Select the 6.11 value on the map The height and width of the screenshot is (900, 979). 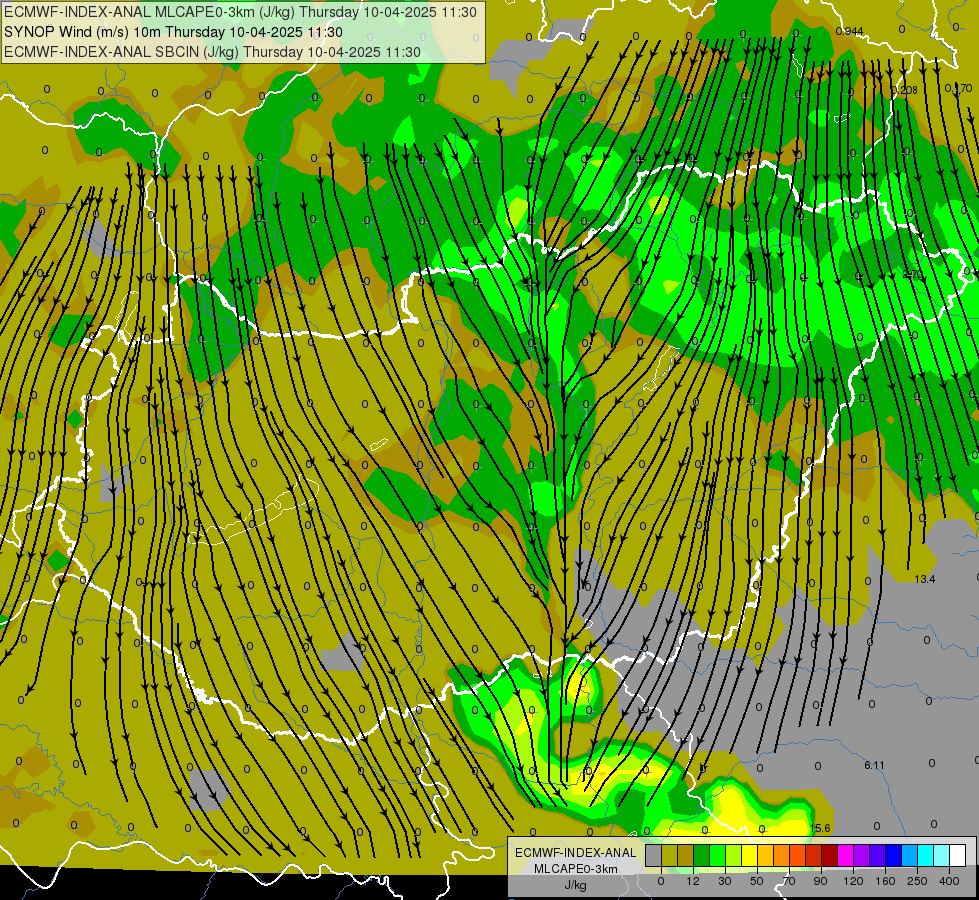(x=875, y=765)
